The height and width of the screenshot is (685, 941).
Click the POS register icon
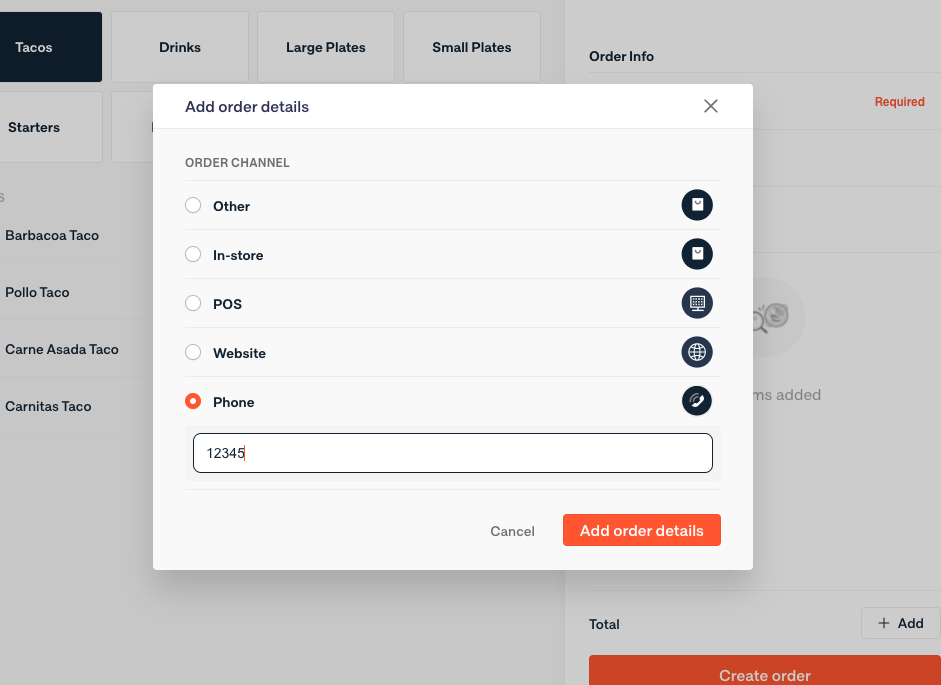[x=697, y=303]
